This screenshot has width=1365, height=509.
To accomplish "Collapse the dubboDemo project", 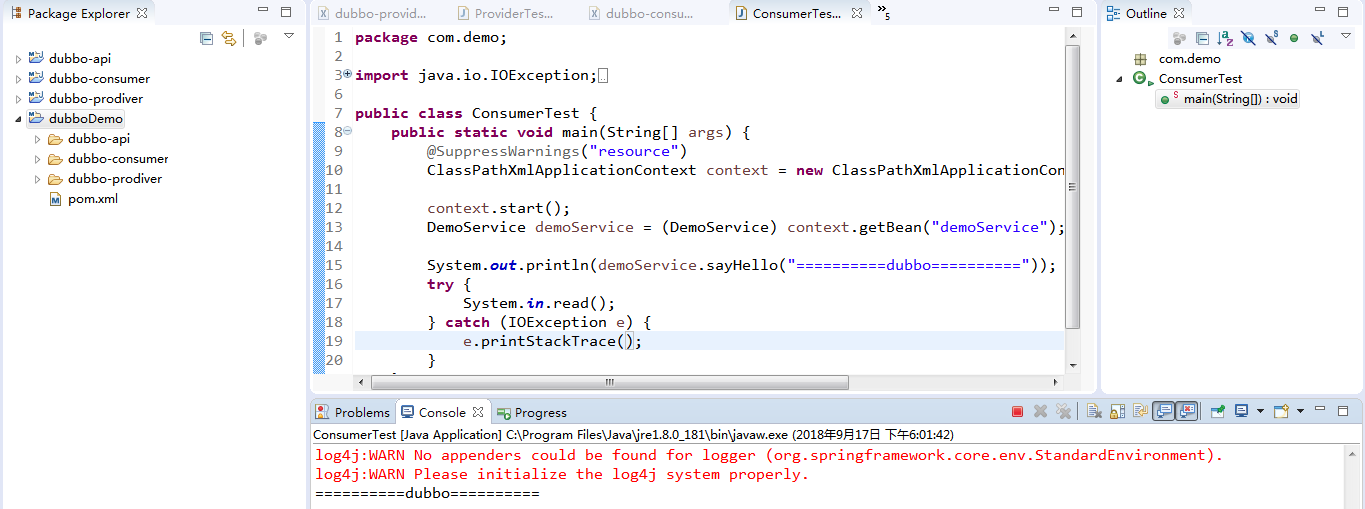I will tap(18, 119).
